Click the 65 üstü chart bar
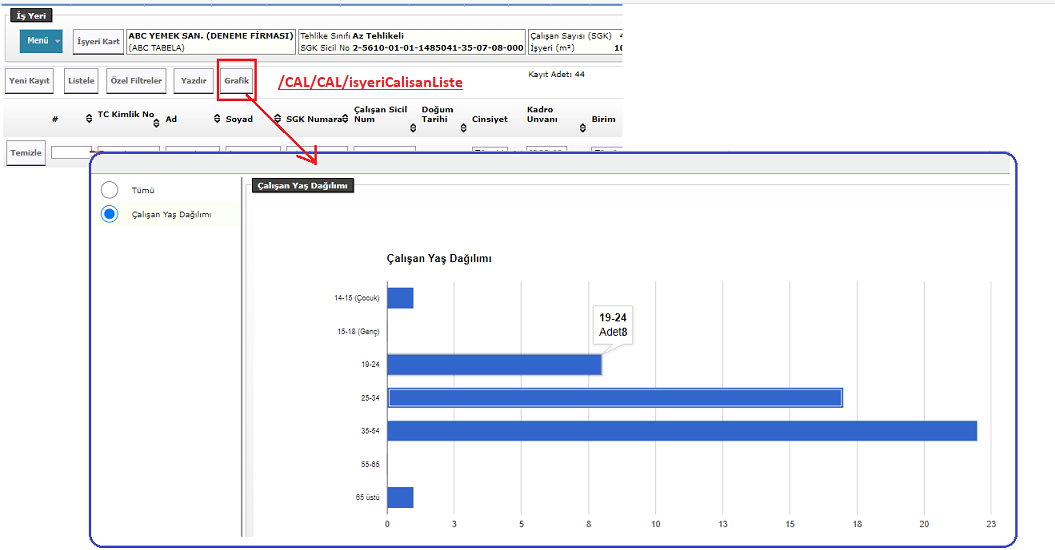Screen dimensions: 1055x550 pyautogui.click(x=400, y=497)
